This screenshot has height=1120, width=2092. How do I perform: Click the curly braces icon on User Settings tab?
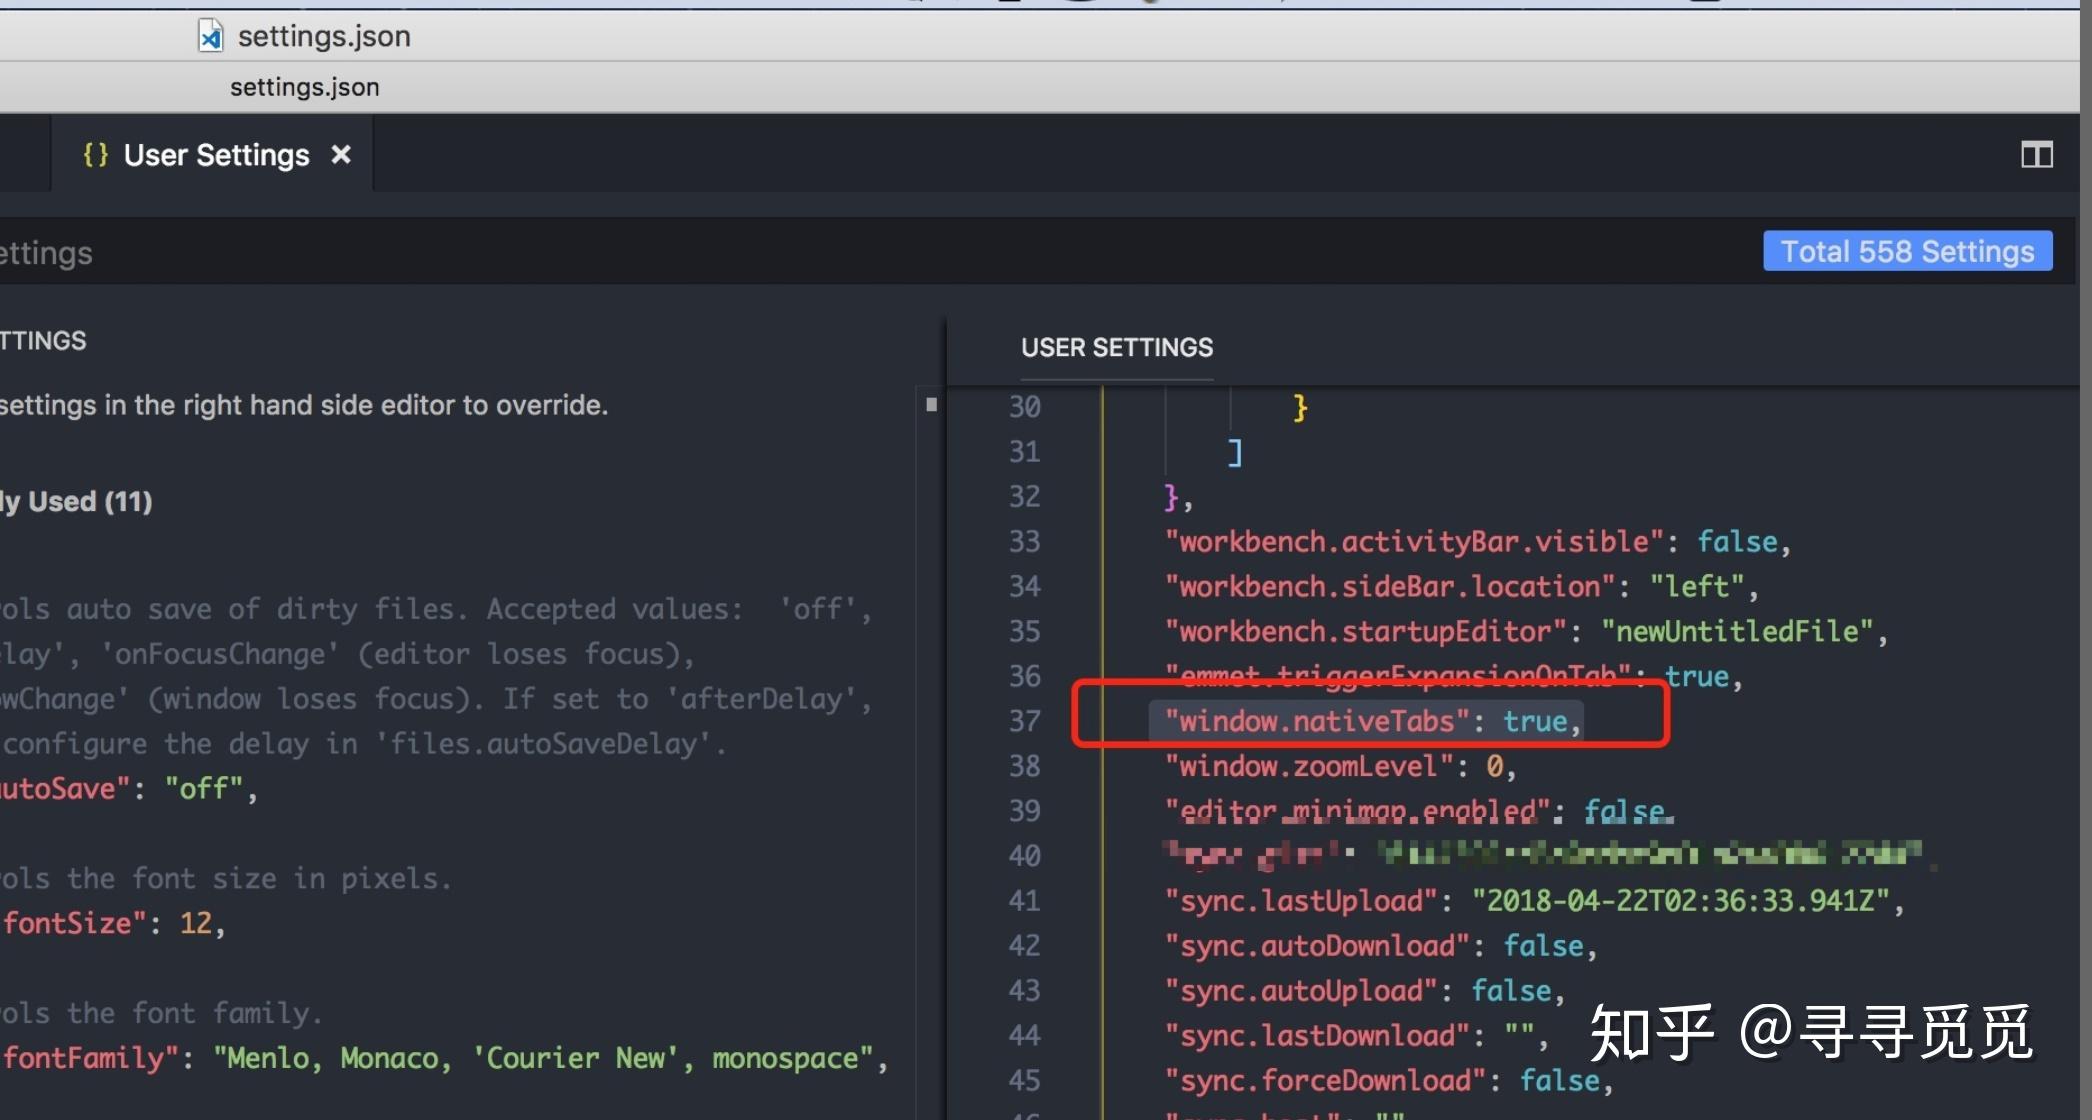coord(96,155)
